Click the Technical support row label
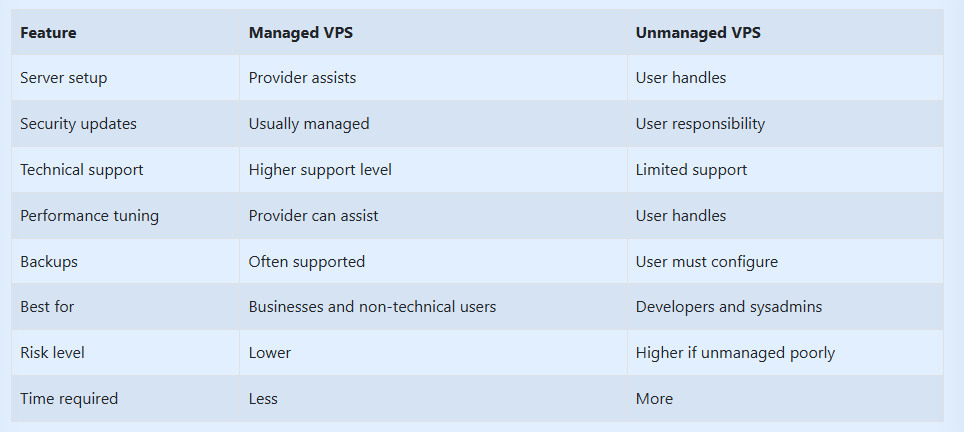 coord(82,170)
